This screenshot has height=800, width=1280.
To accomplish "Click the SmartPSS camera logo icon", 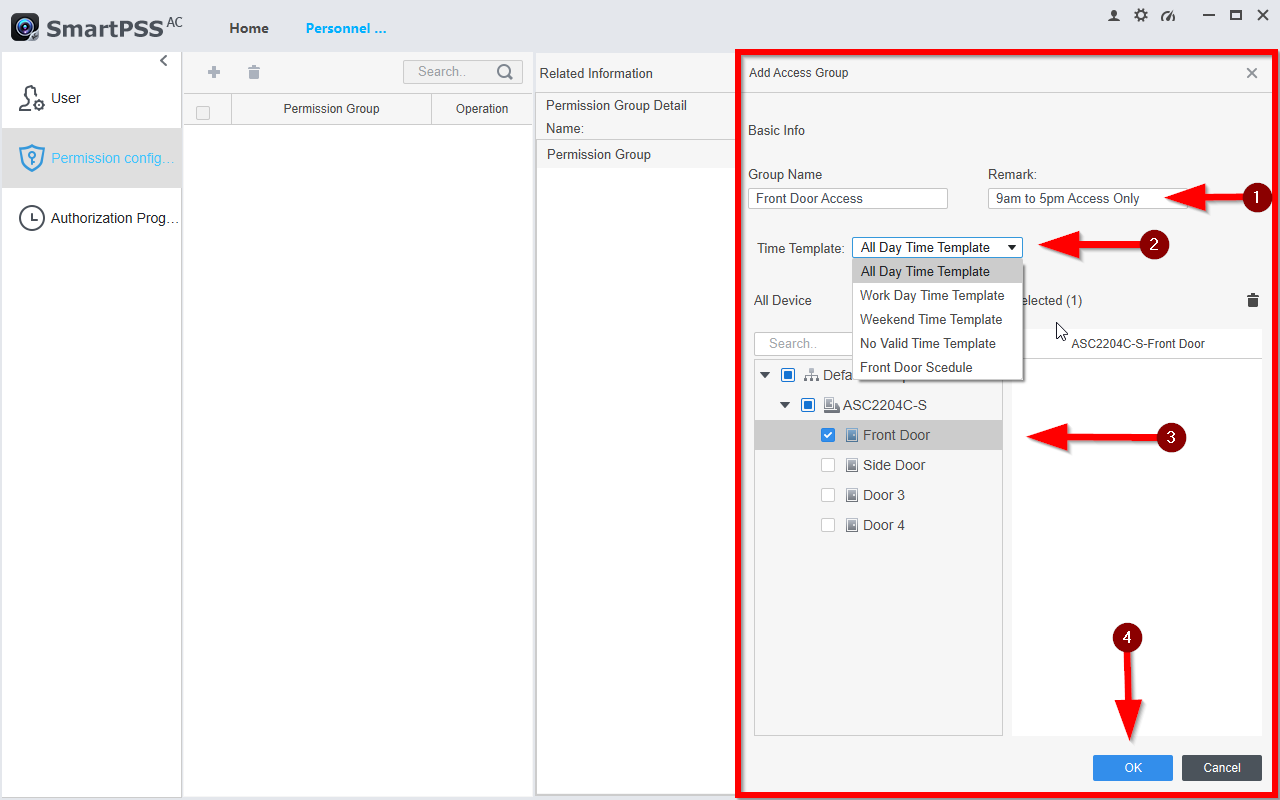I will (x=25, y=27).
